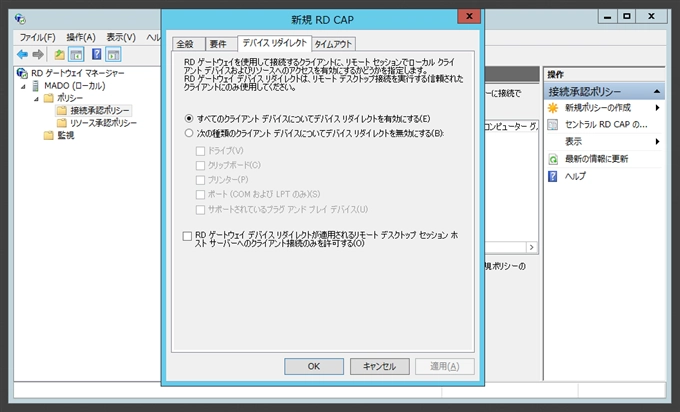Click the 最新の情報に更新 refresh icon
The width and height of the screenshot is (680, 412).
click(x=553, y=159)
